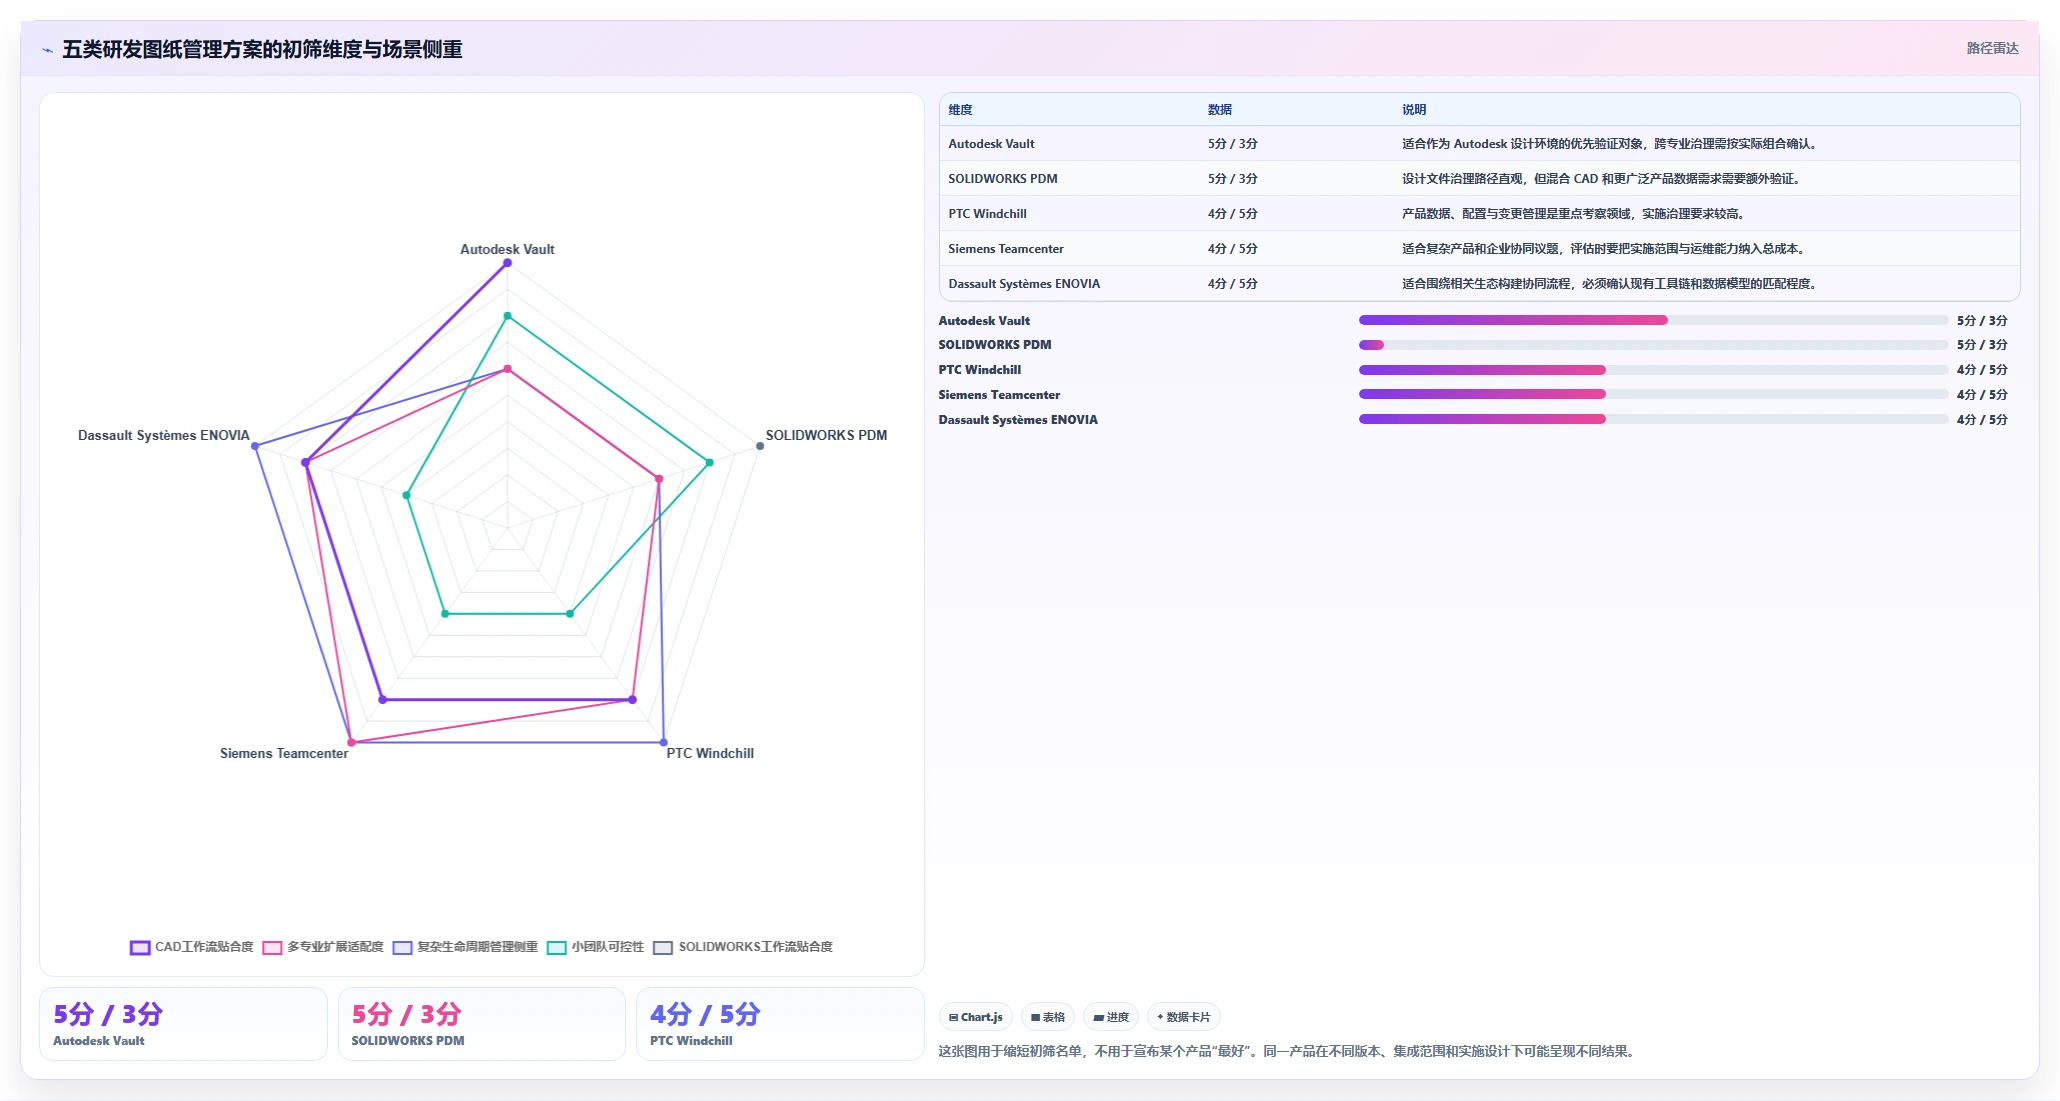This screenshot has width=2060, height=1101.
Task: Click the Siemens Teamcenter radar axis label
Action: coord(284,753)
